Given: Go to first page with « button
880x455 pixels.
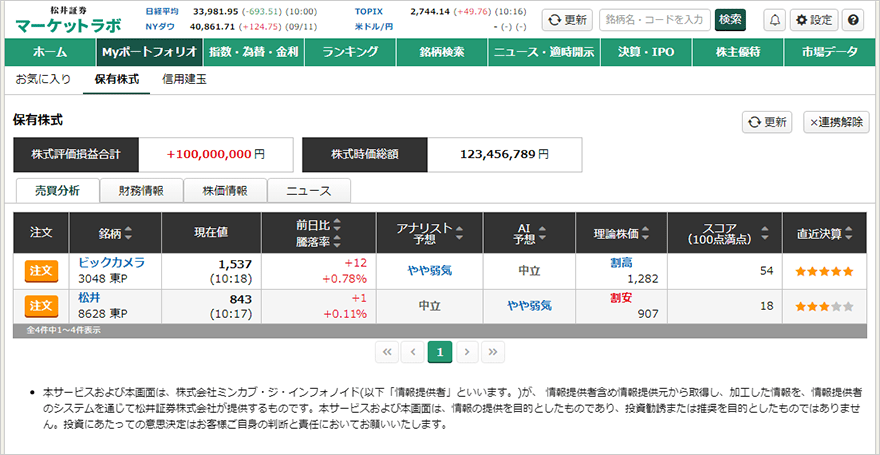Looking at the screenshot, I should click(x=386, y=352).
